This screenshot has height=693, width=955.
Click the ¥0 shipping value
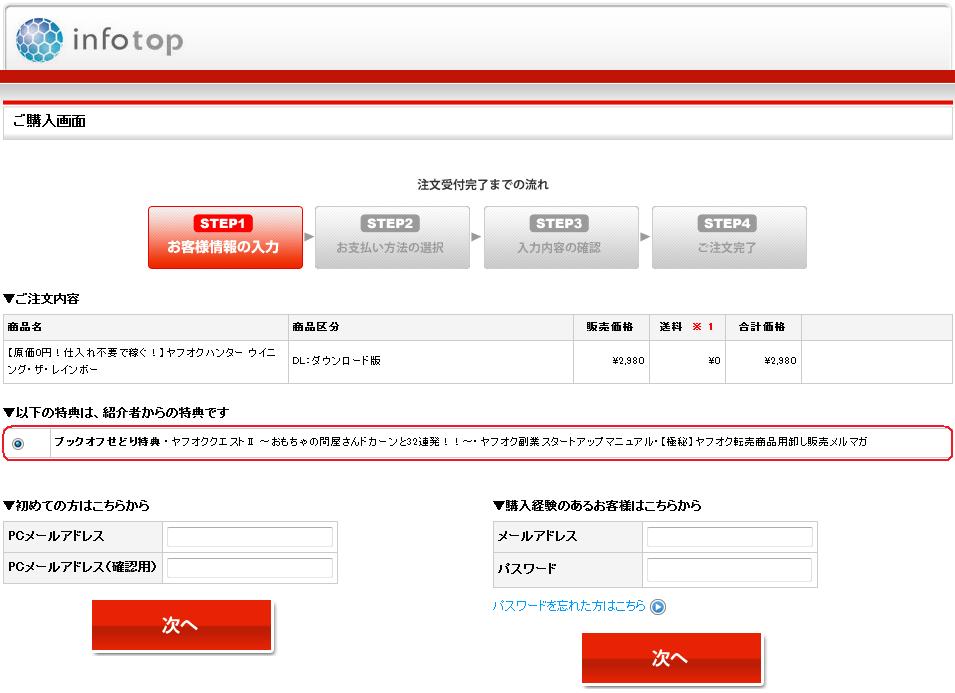click(714, 361)
